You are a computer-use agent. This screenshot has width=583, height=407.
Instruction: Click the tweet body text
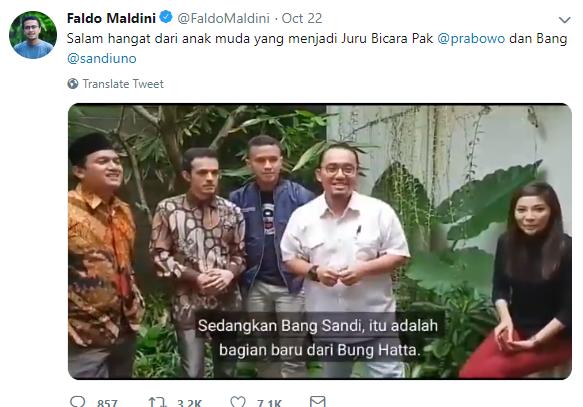pos(317,49)
